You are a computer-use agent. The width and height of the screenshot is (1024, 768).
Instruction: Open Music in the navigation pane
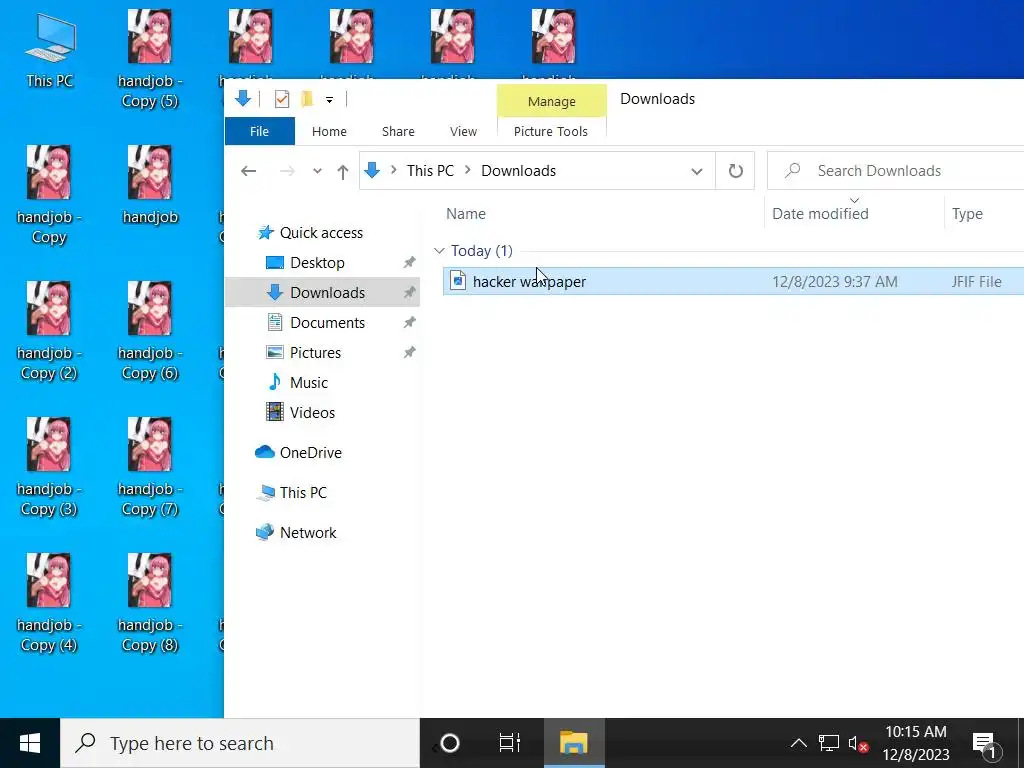[309, 383]
